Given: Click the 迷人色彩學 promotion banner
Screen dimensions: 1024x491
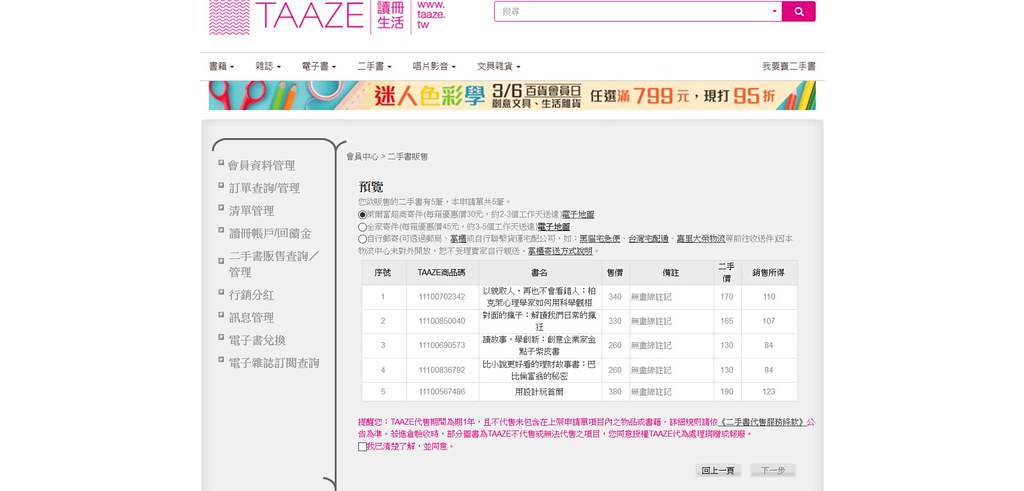Looking at the screenshot, I should pyautogui.click(x=512, y=95).
